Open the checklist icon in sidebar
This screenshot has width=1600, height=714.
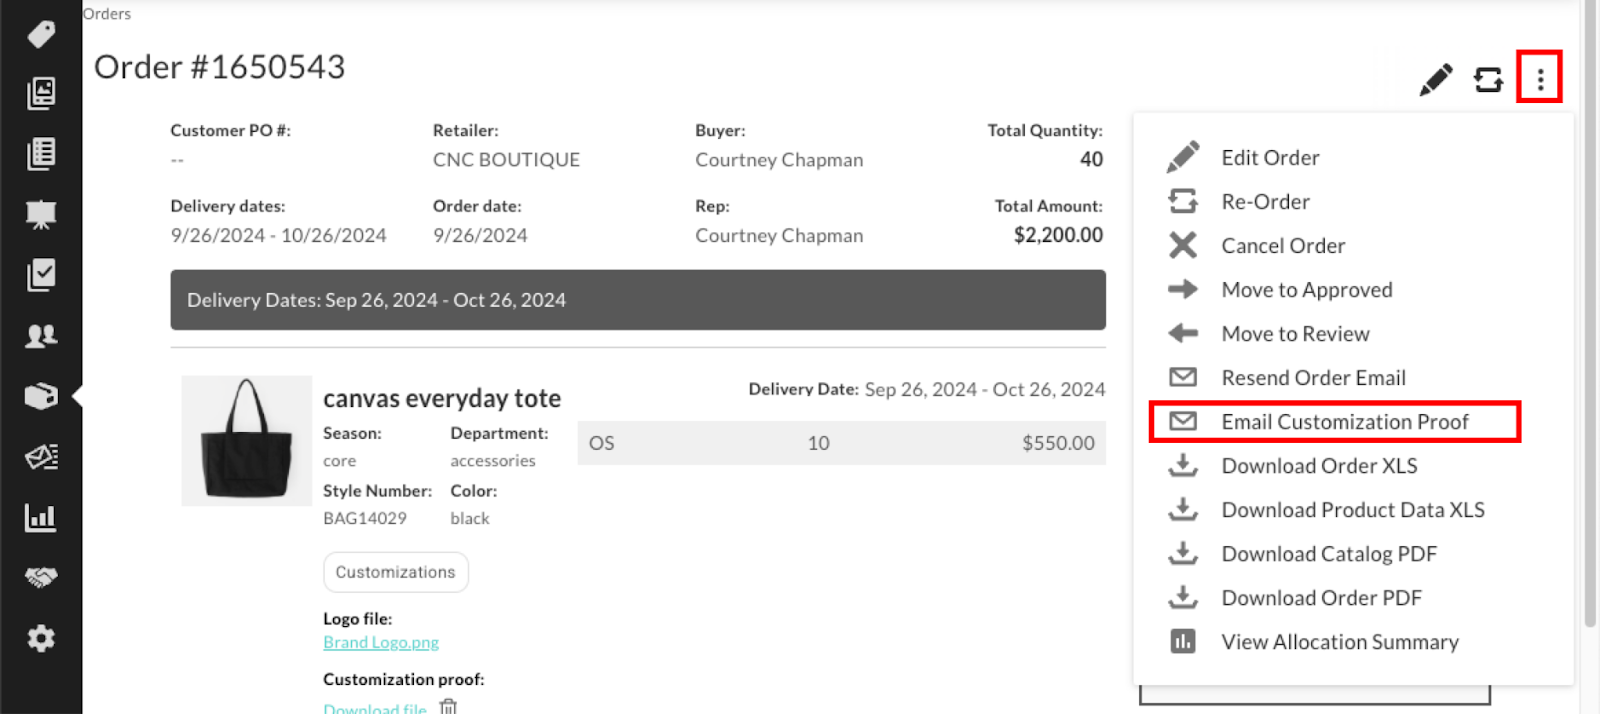41,275
